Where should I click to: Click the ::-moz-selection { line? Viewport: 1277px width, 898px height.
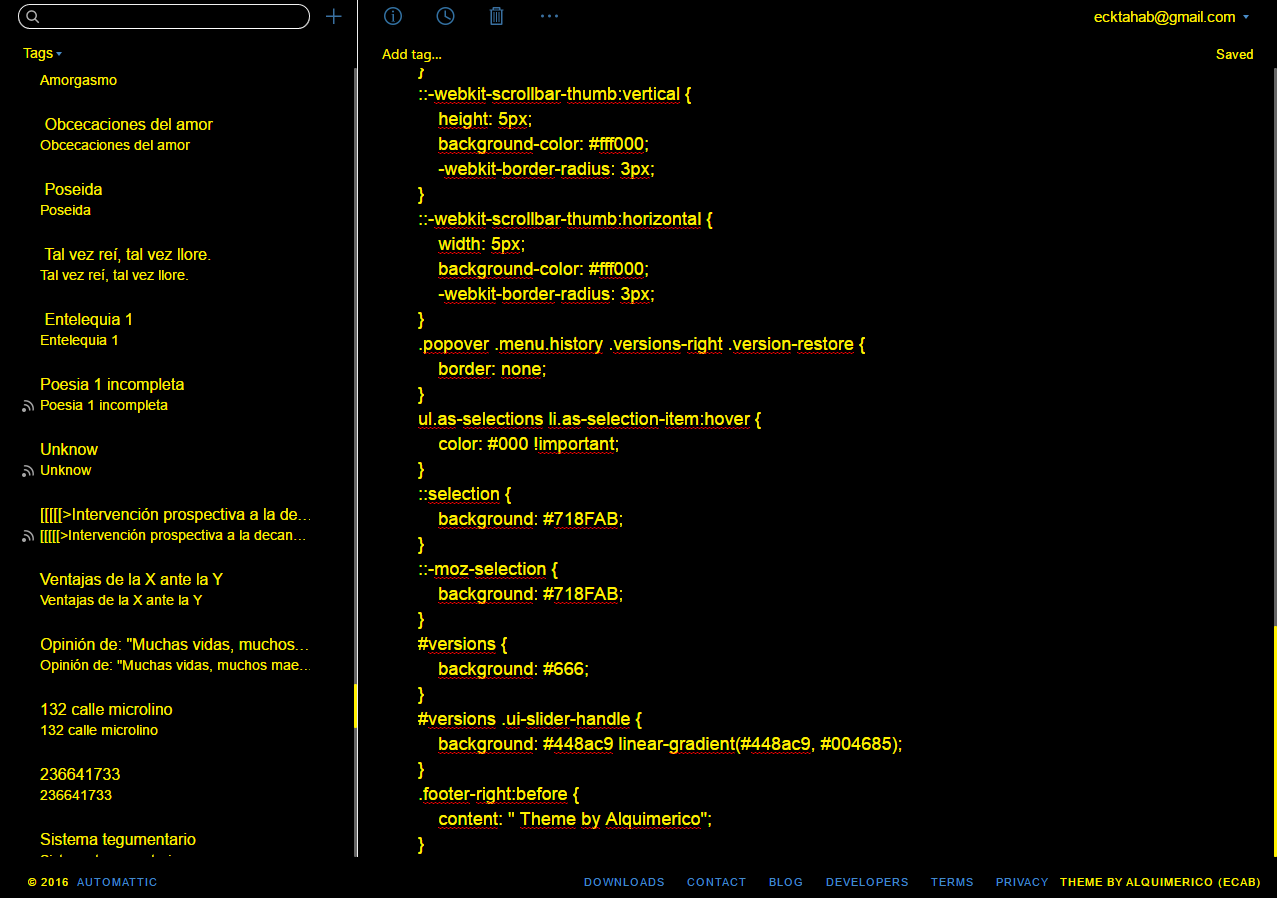488,569
